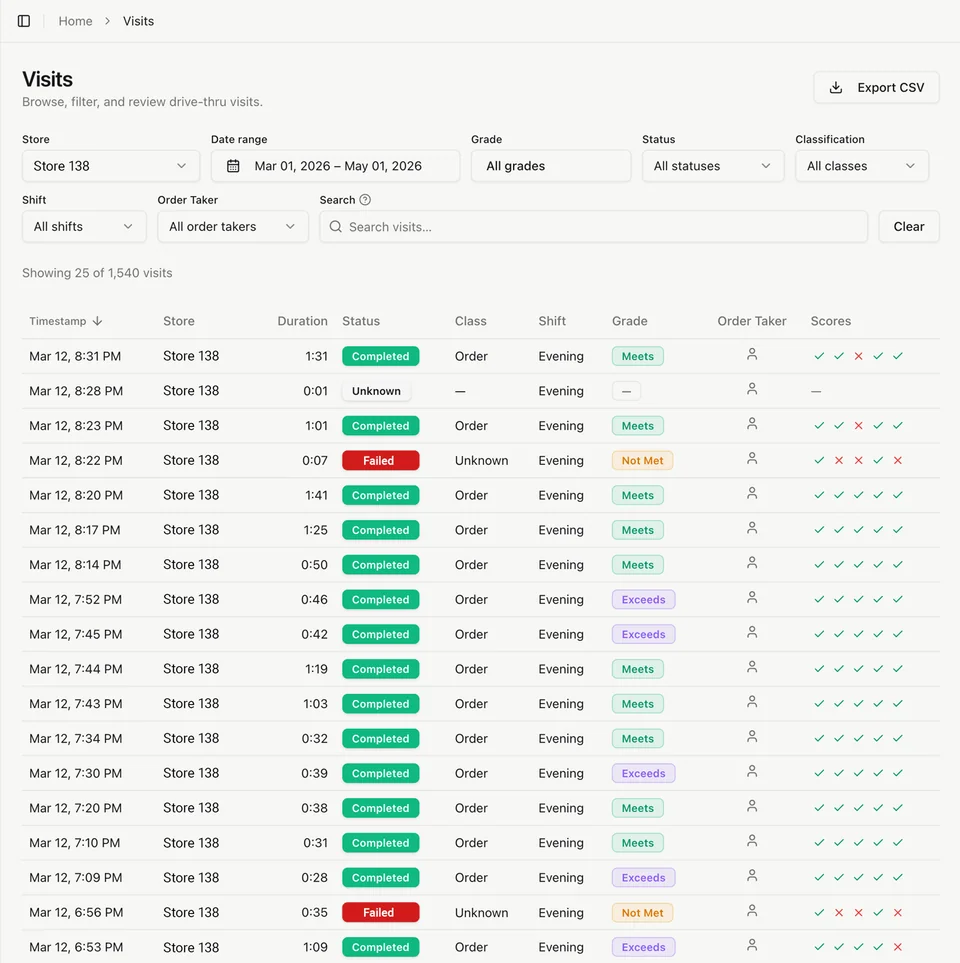Click the calendar icon in Date range

tap(233, 166)
